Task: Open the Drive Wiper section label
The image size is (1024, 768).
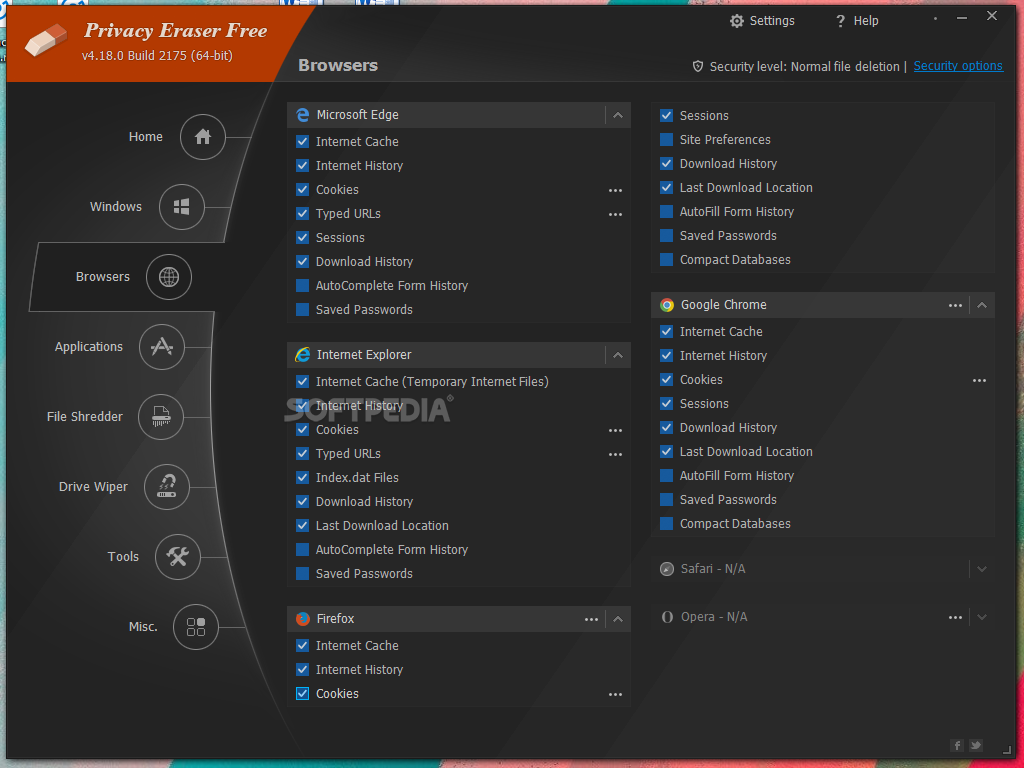Action: [x=93, y=487]
